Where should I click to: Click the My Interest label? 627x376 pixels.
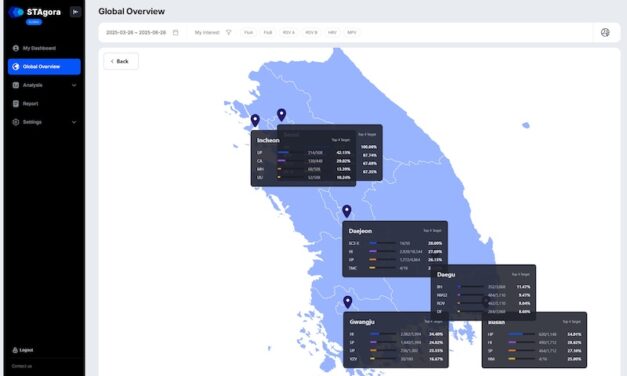[x=207, y=32]
